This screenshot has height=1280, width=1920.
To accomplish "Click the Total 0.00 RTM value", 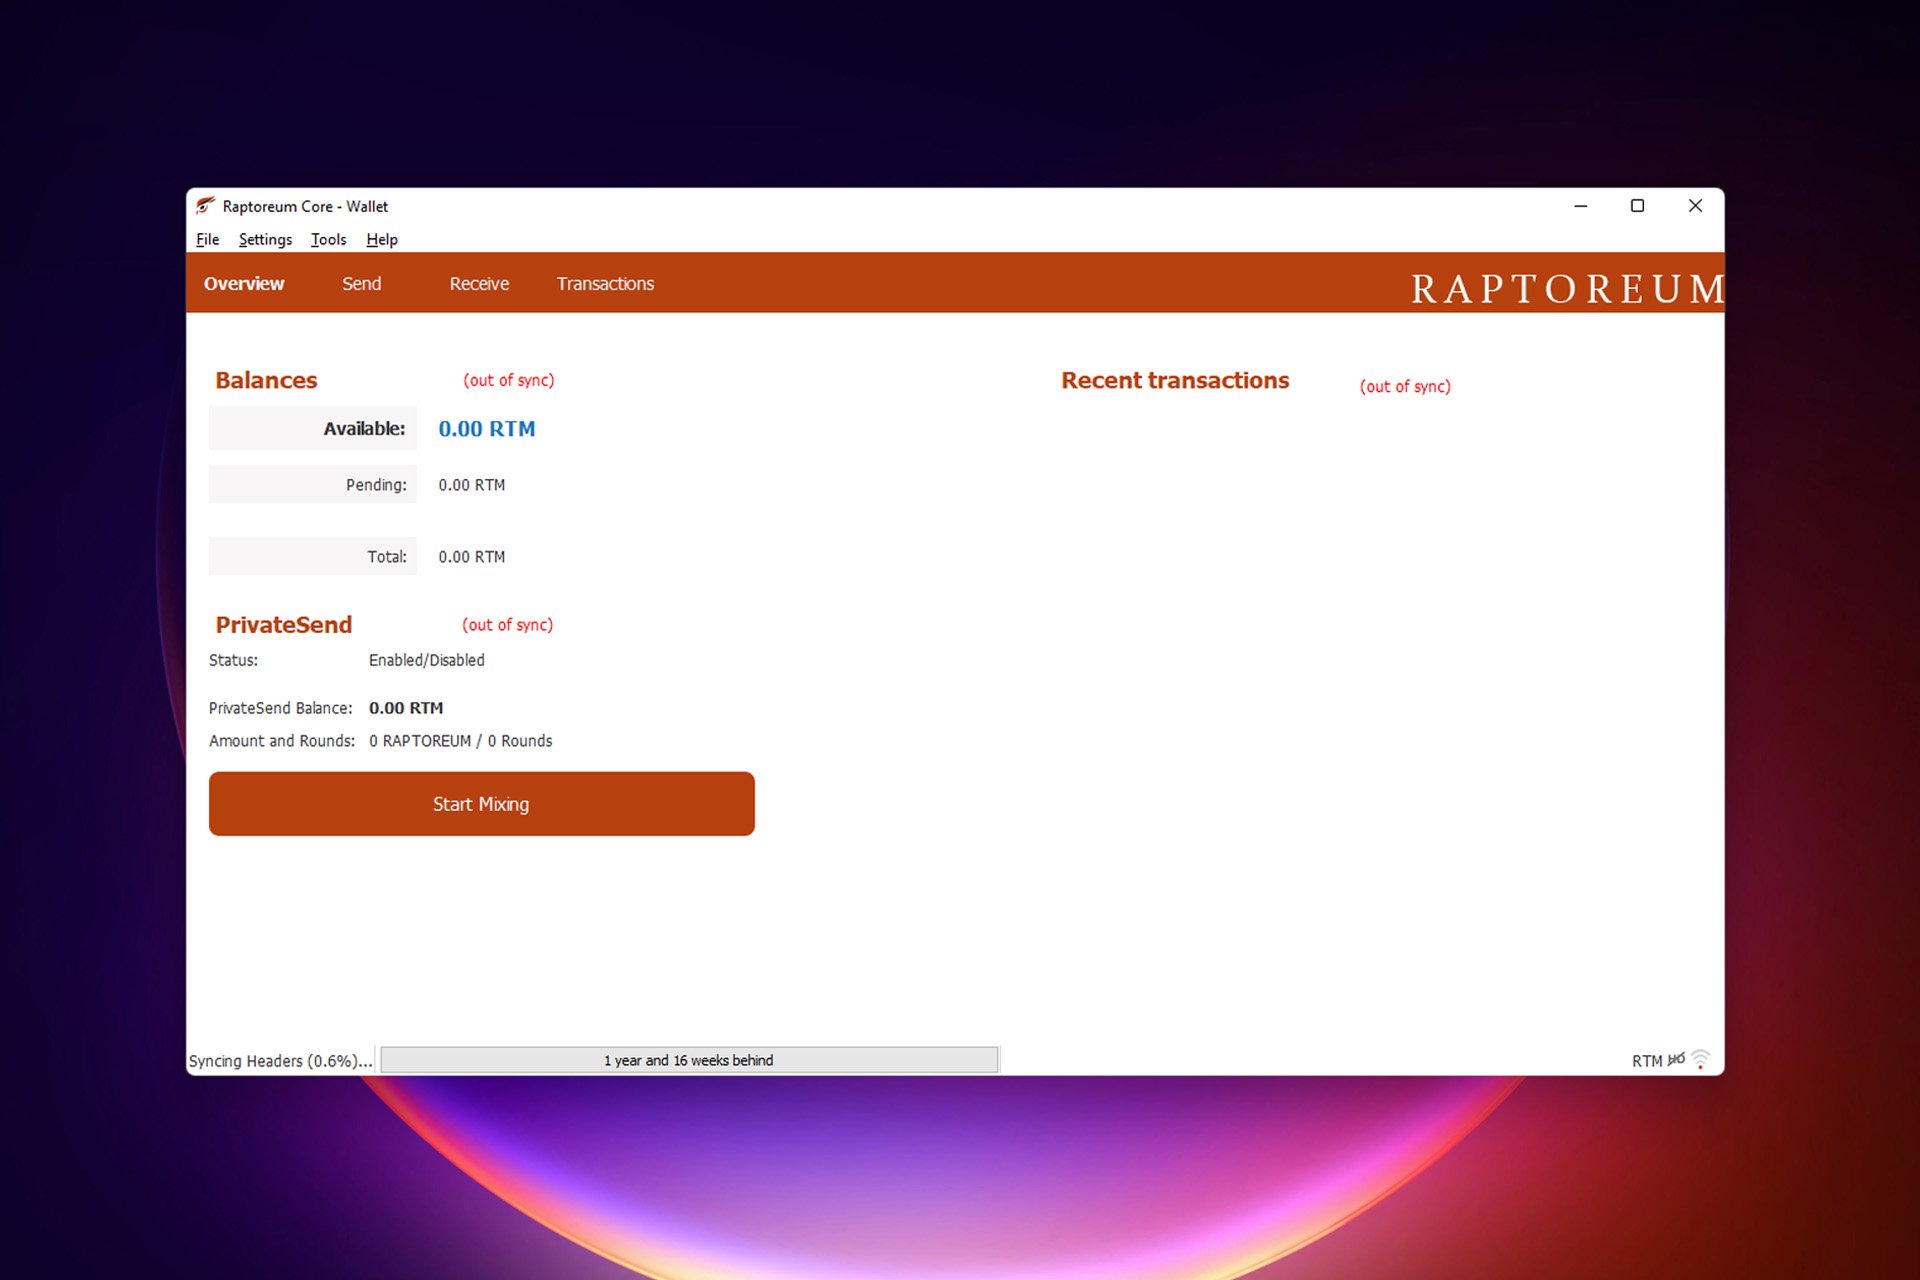I will click(471, 557).
